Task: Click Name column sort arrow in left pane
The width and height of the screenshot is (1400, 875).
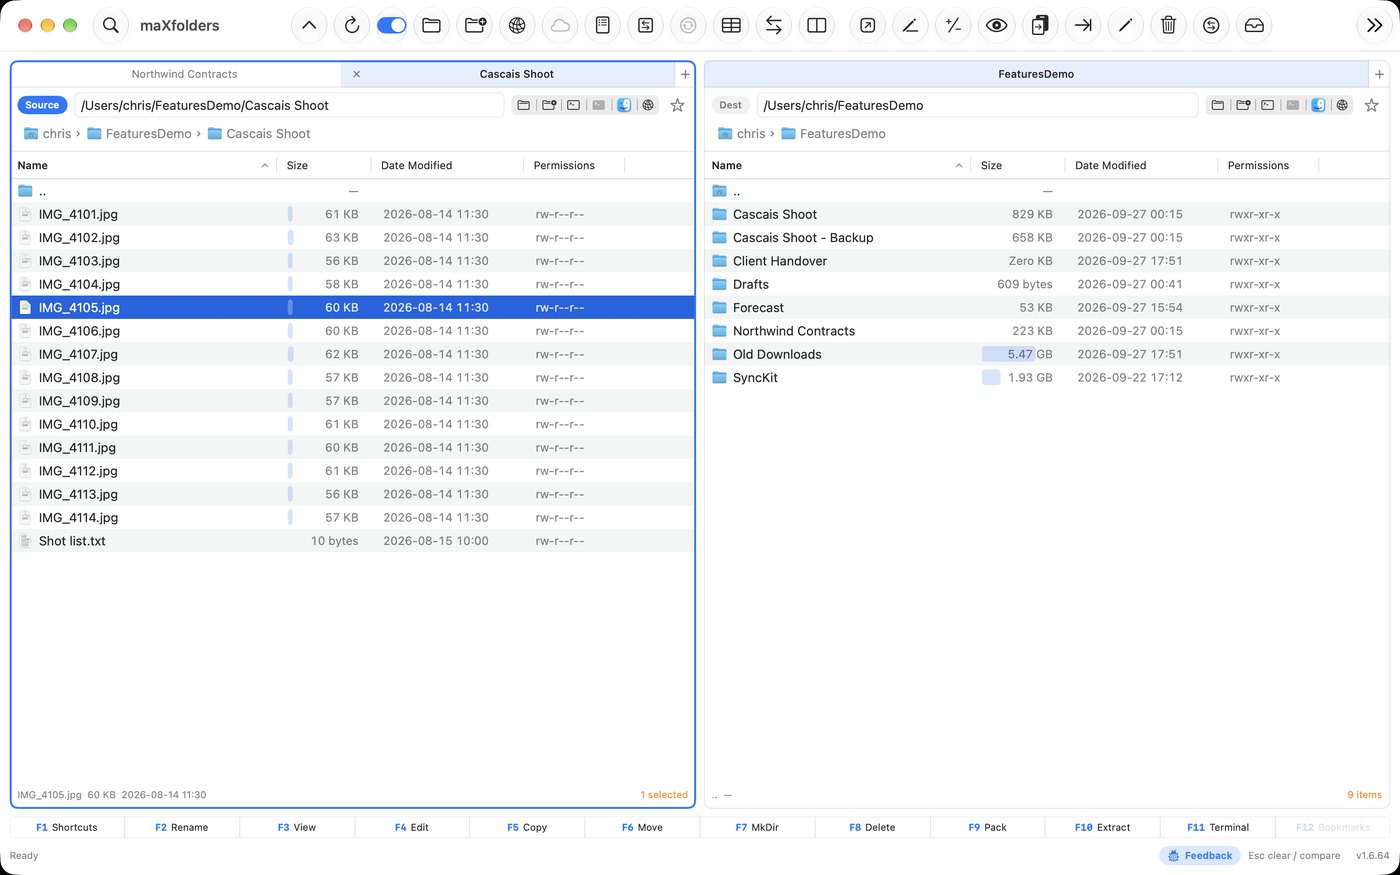Action: coord(264,166)
